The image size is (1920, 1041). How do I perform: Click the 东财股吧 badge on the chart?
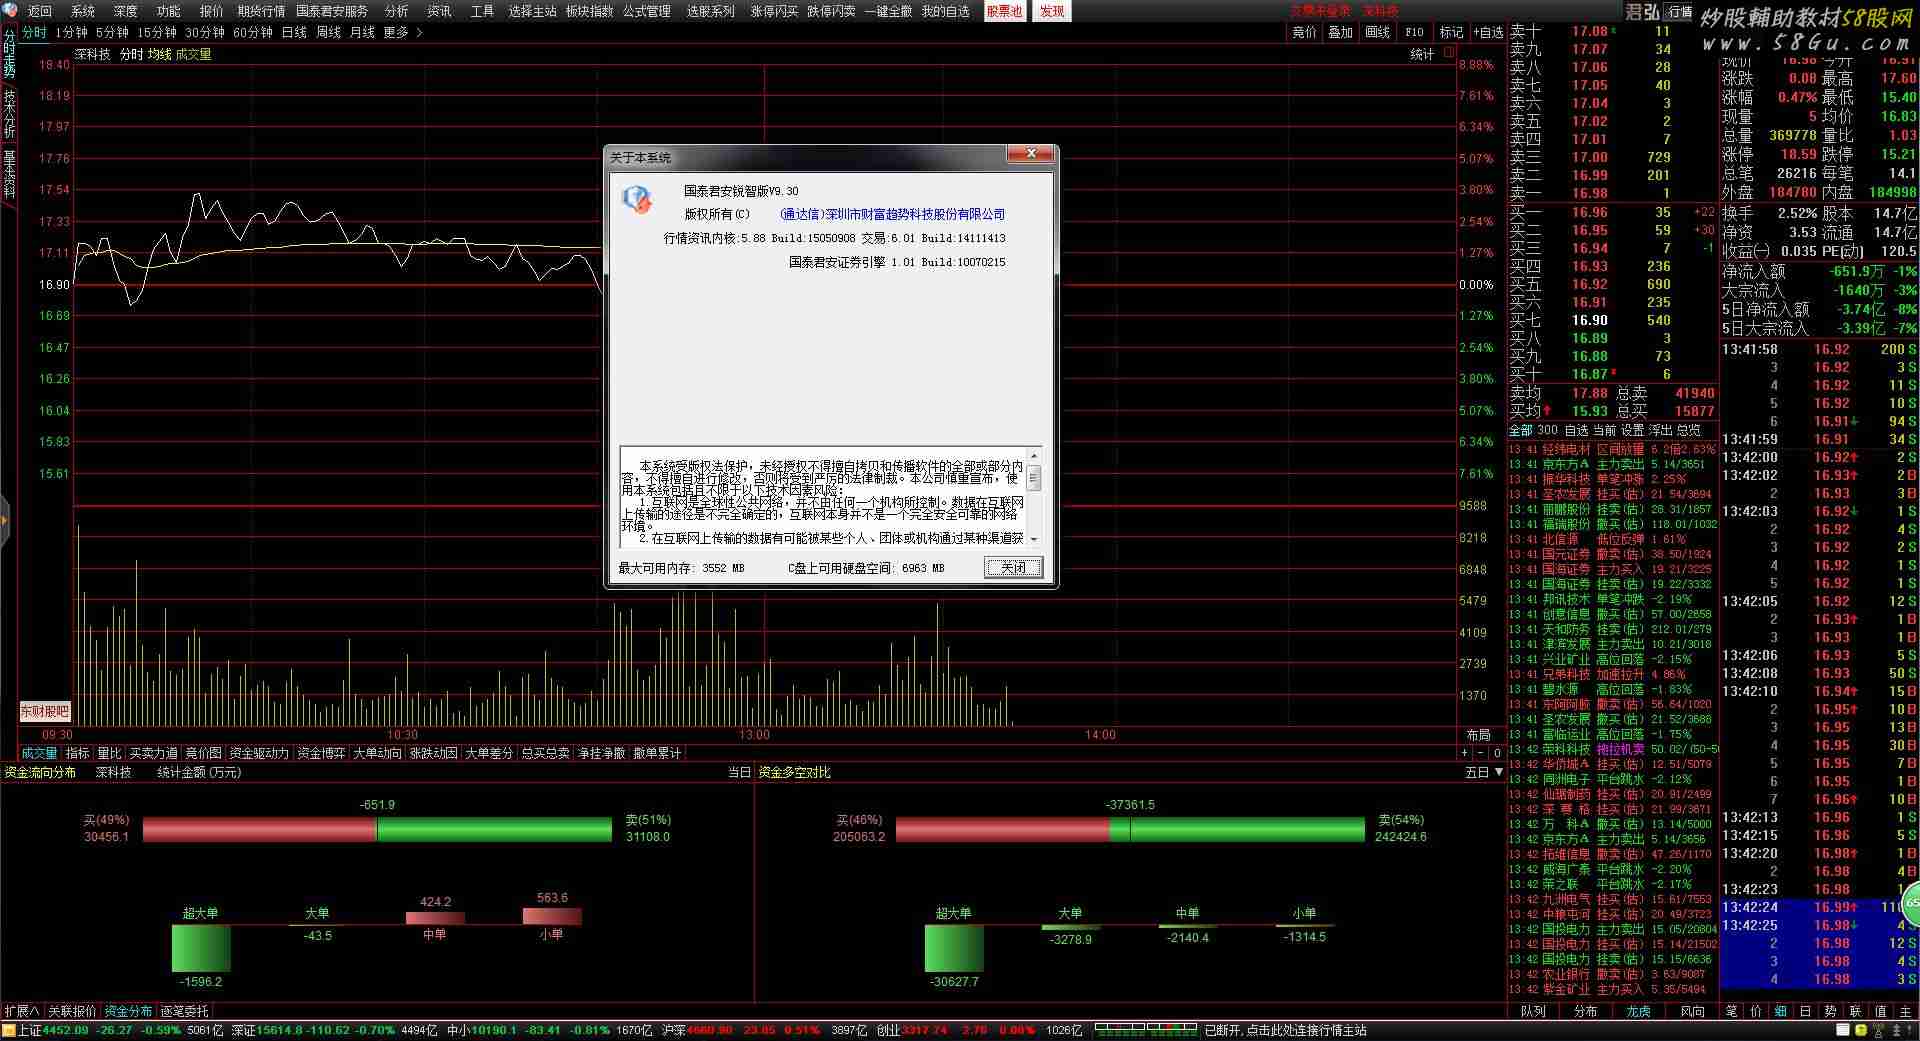[45, 711]
